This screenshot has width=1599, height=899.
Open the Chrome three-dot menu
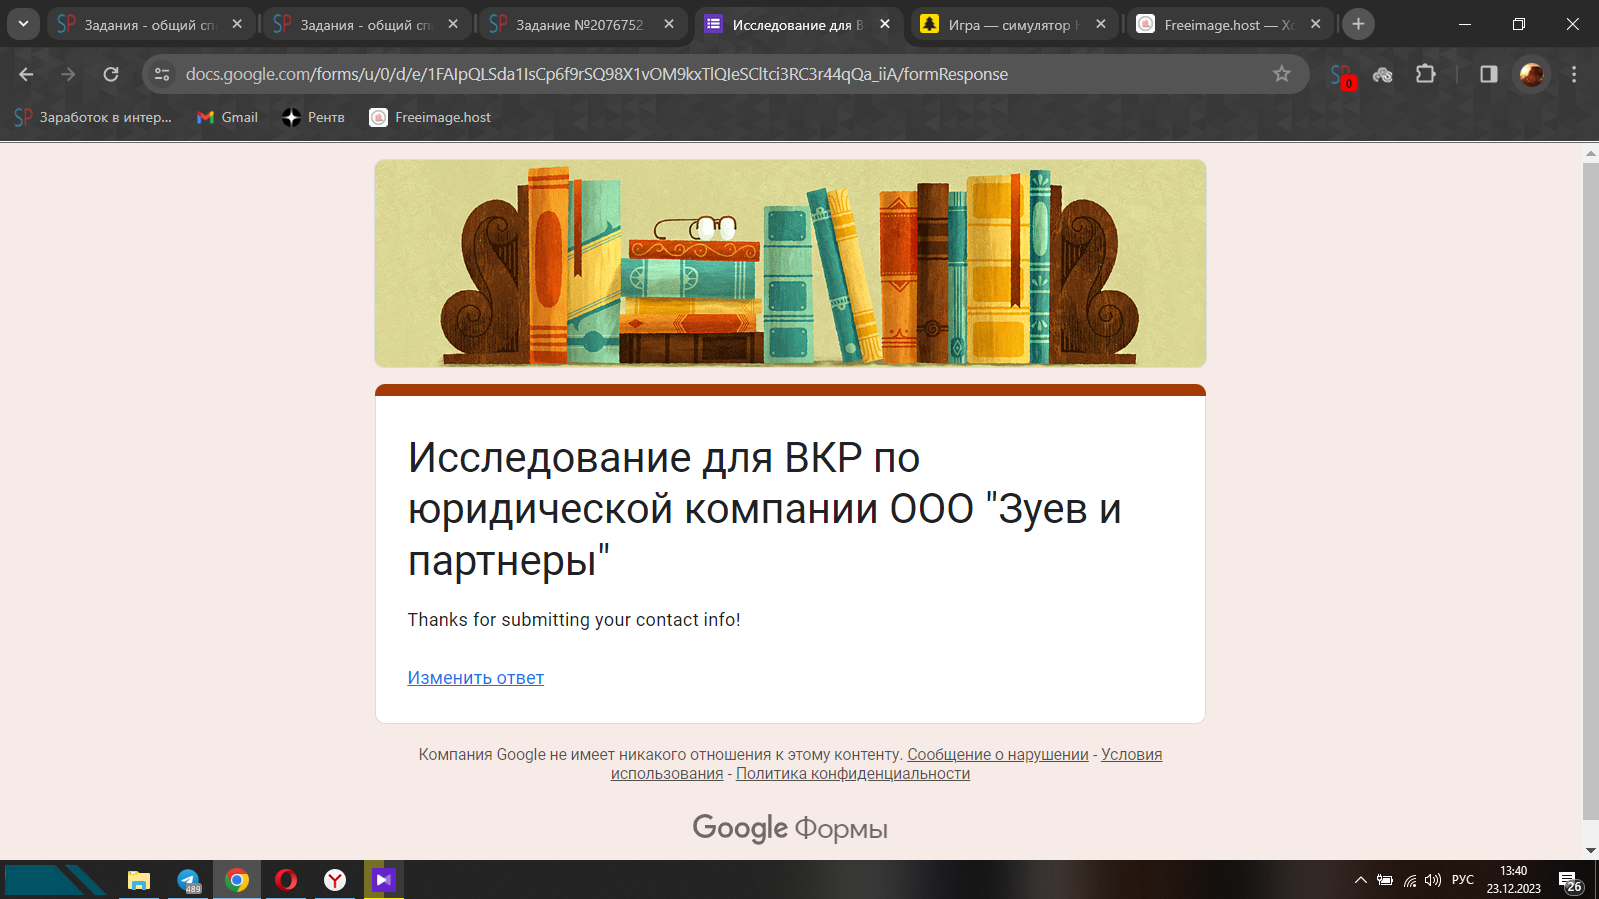click(1574, 74)
